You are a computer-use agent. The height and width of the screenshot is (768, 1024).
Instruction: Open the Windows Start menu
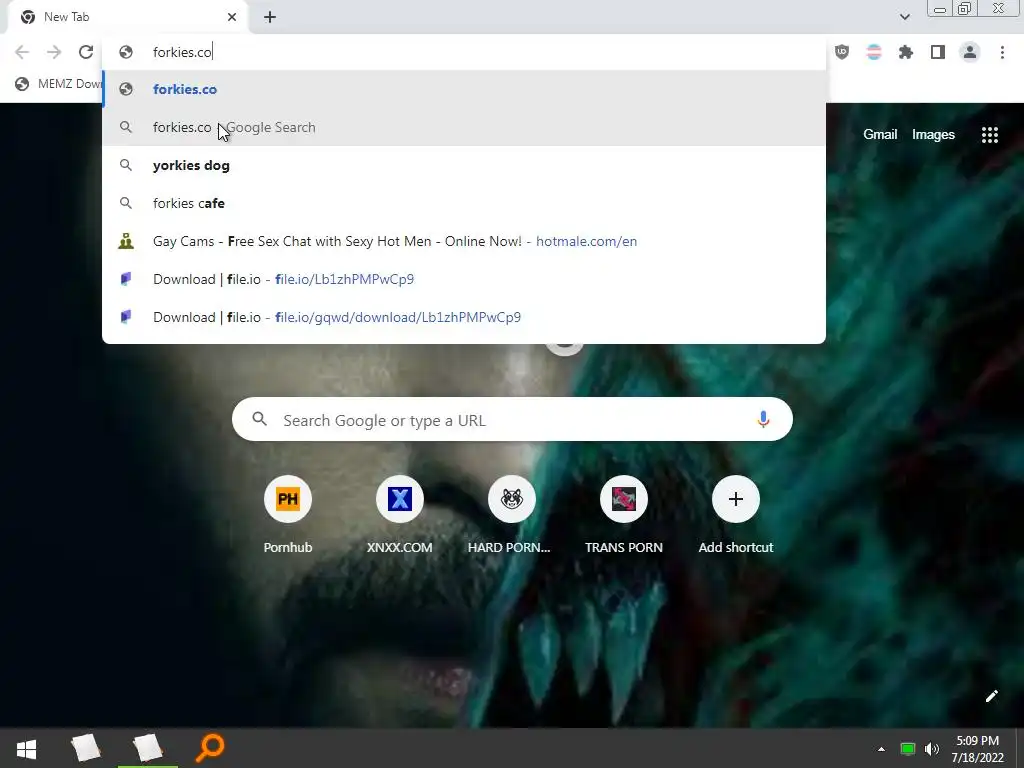[26, 748]
